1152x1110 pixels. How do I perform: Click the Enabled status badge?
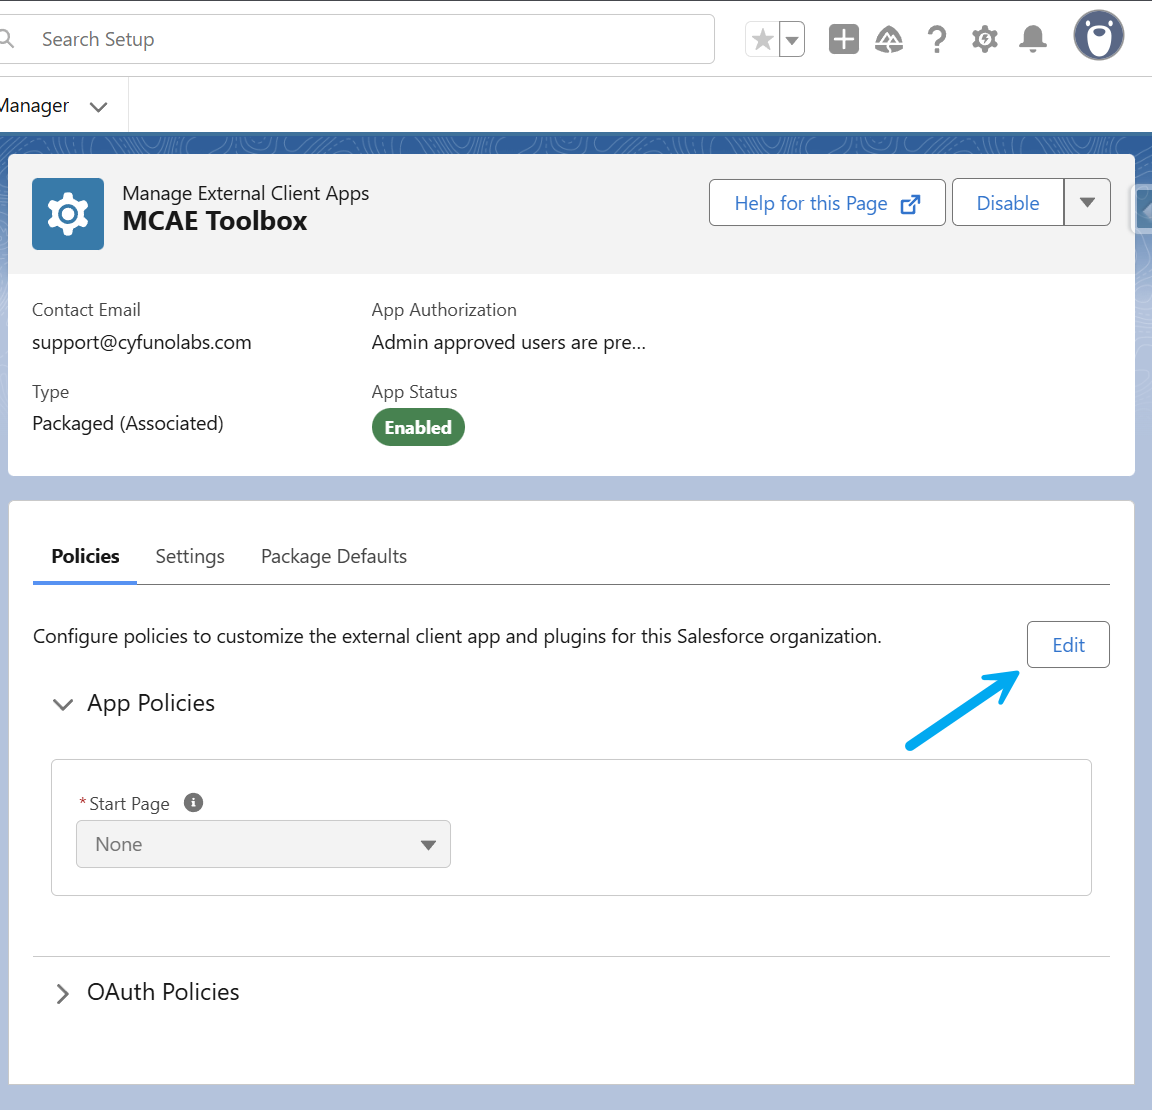click(418, 428)
